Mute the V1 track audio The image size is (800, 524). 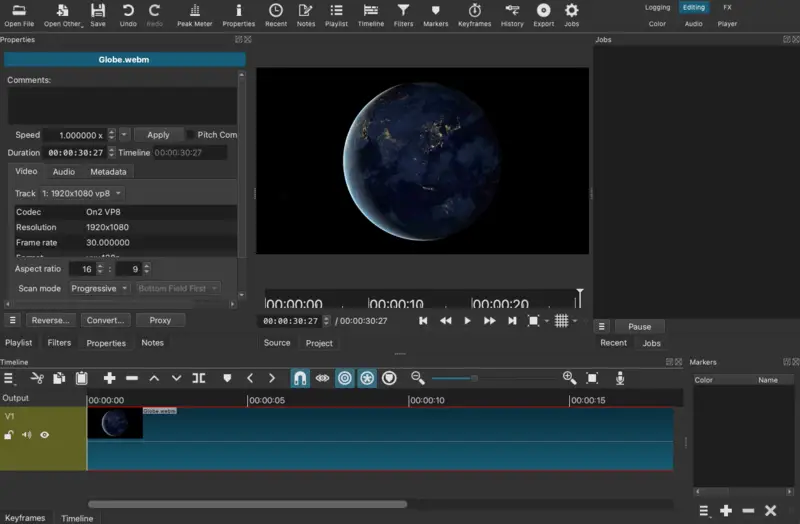(27, 435)
